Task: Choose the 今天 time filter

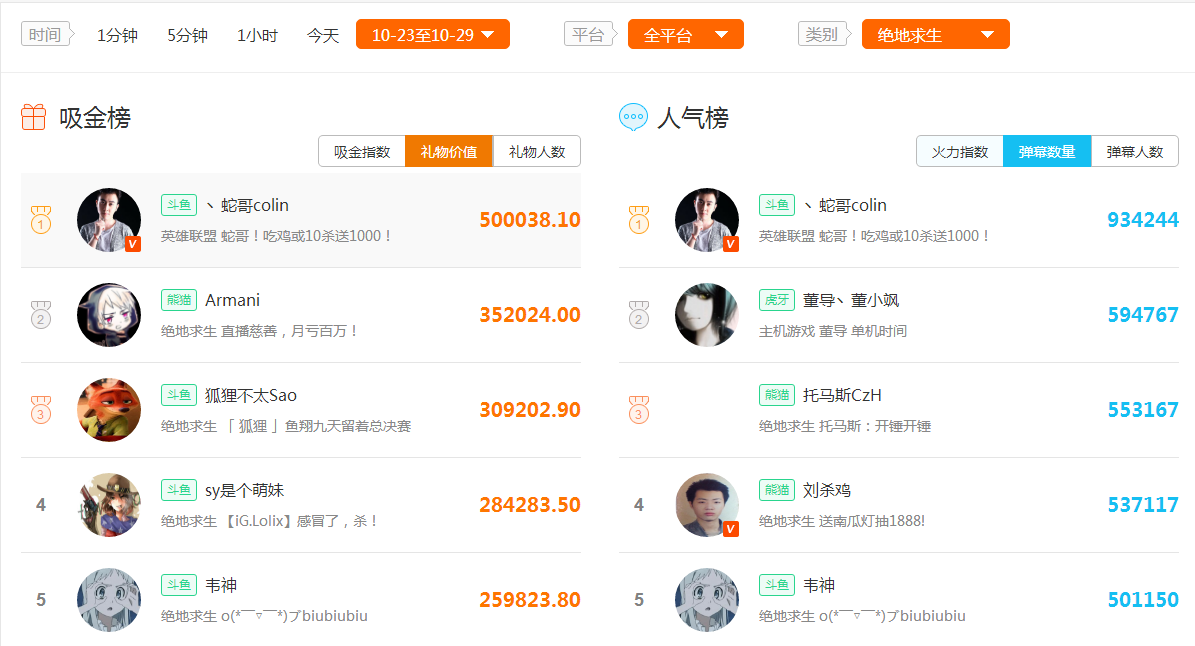Action: point(322,35)
